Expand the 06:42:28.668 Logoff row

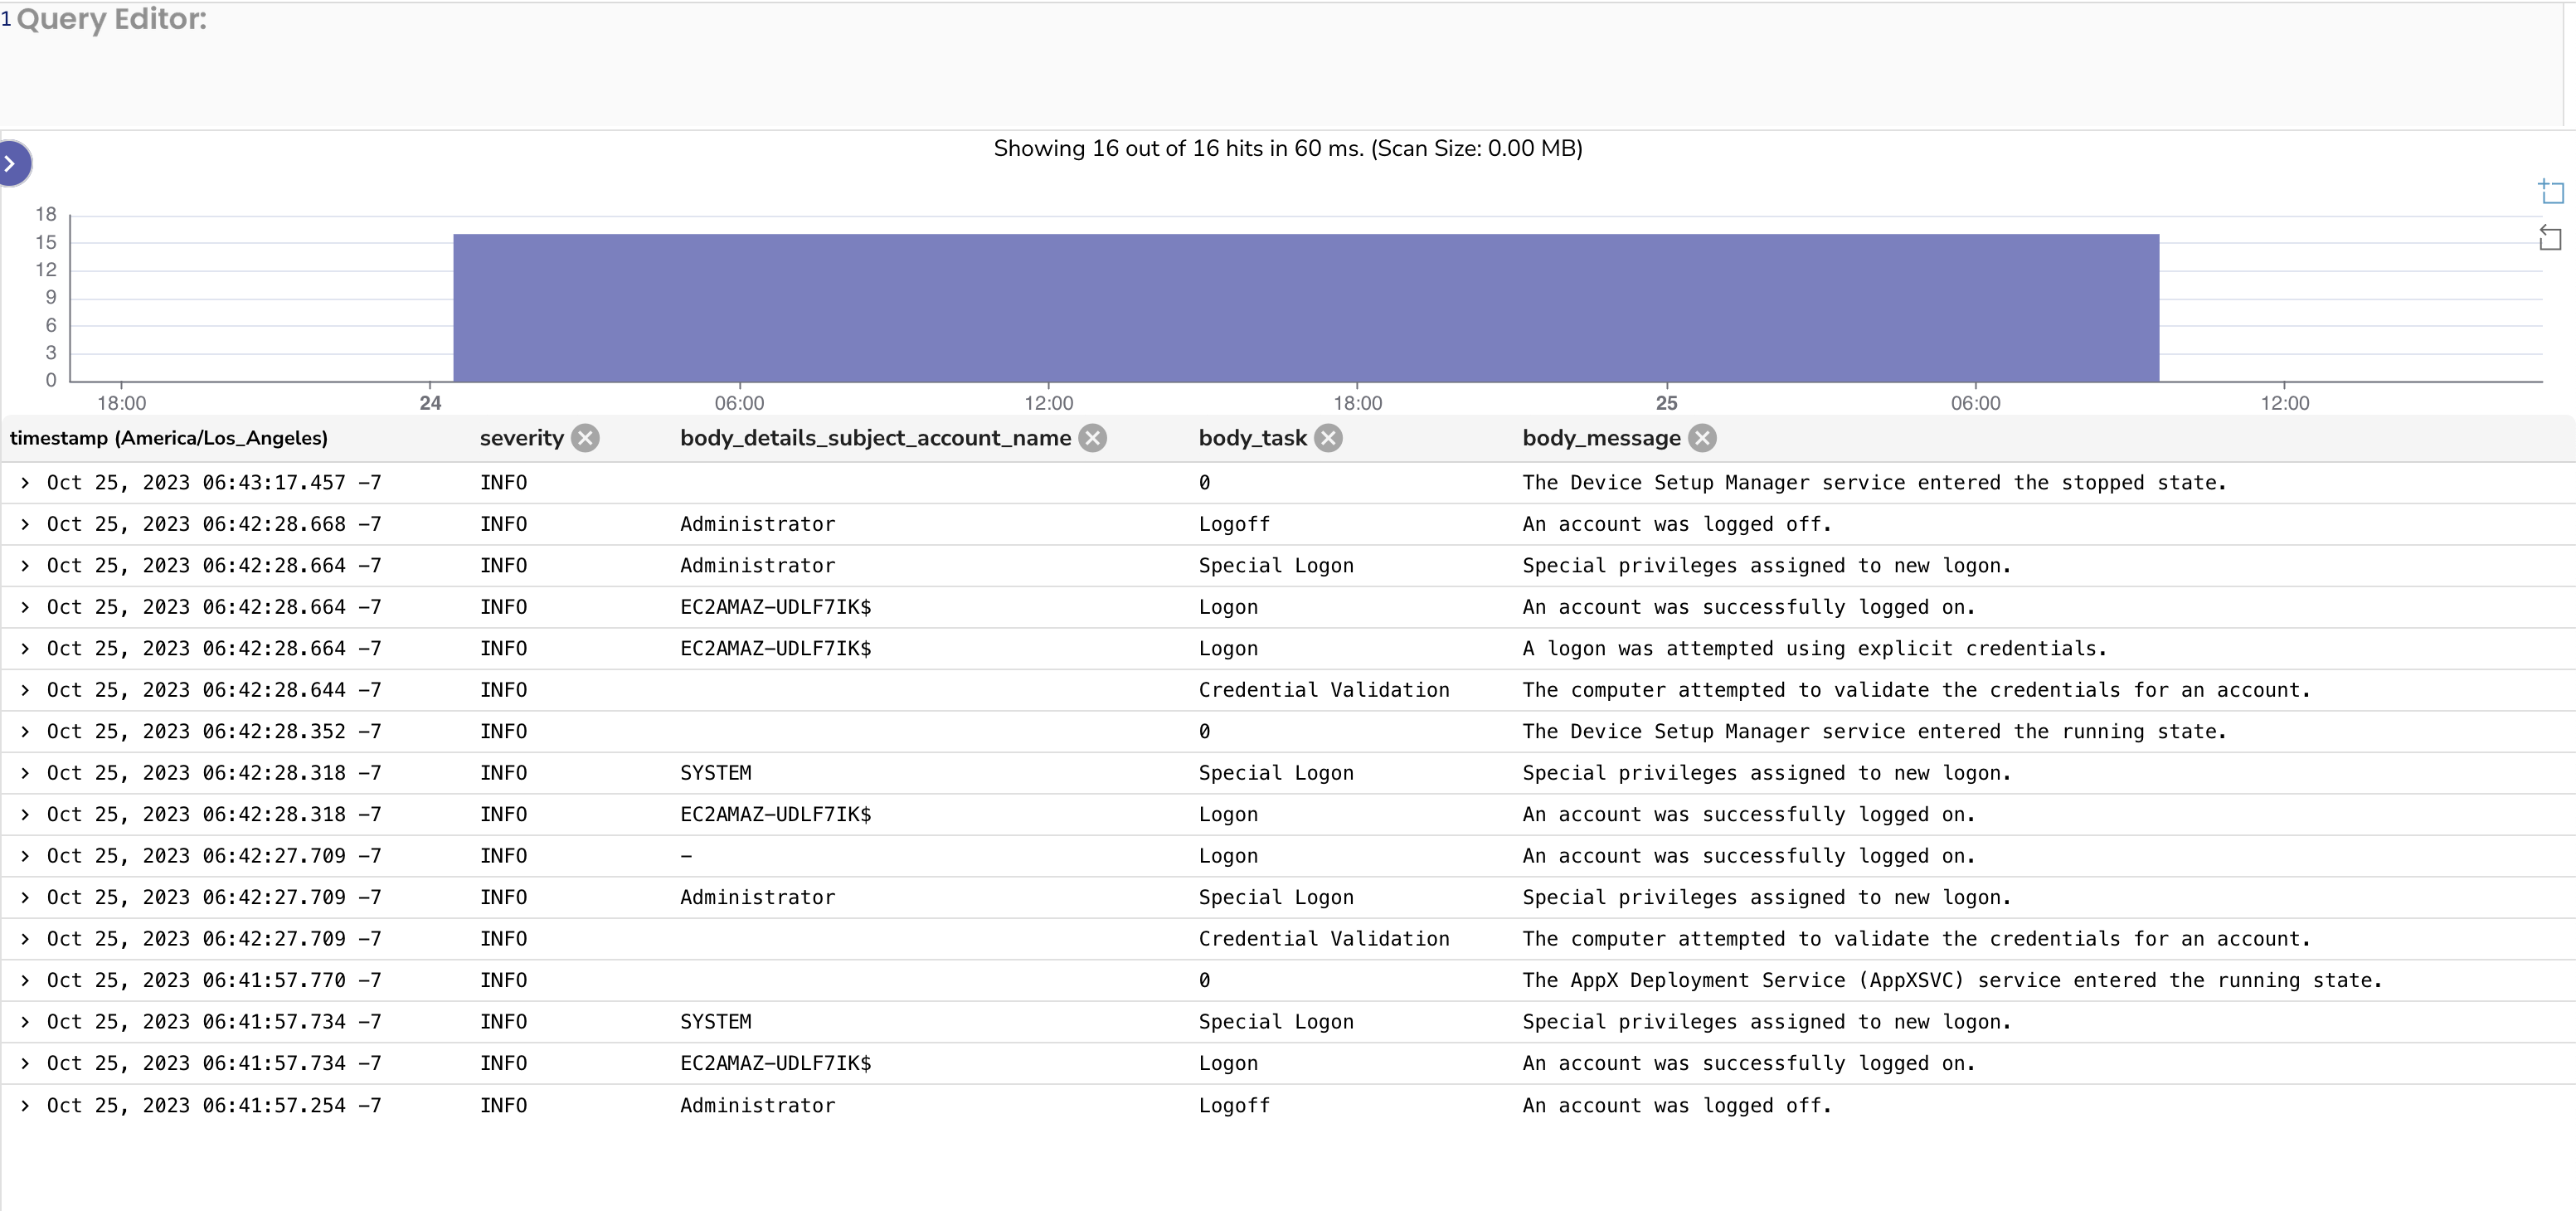(25, 524)
